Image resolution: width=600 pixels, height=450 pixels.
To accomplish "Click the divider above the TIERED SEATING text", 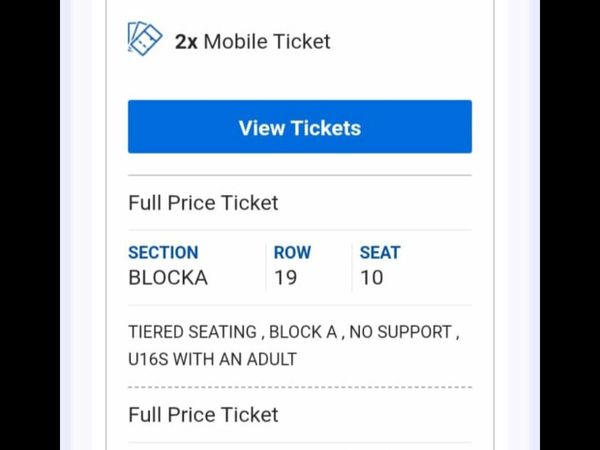I will pos(300,305).
